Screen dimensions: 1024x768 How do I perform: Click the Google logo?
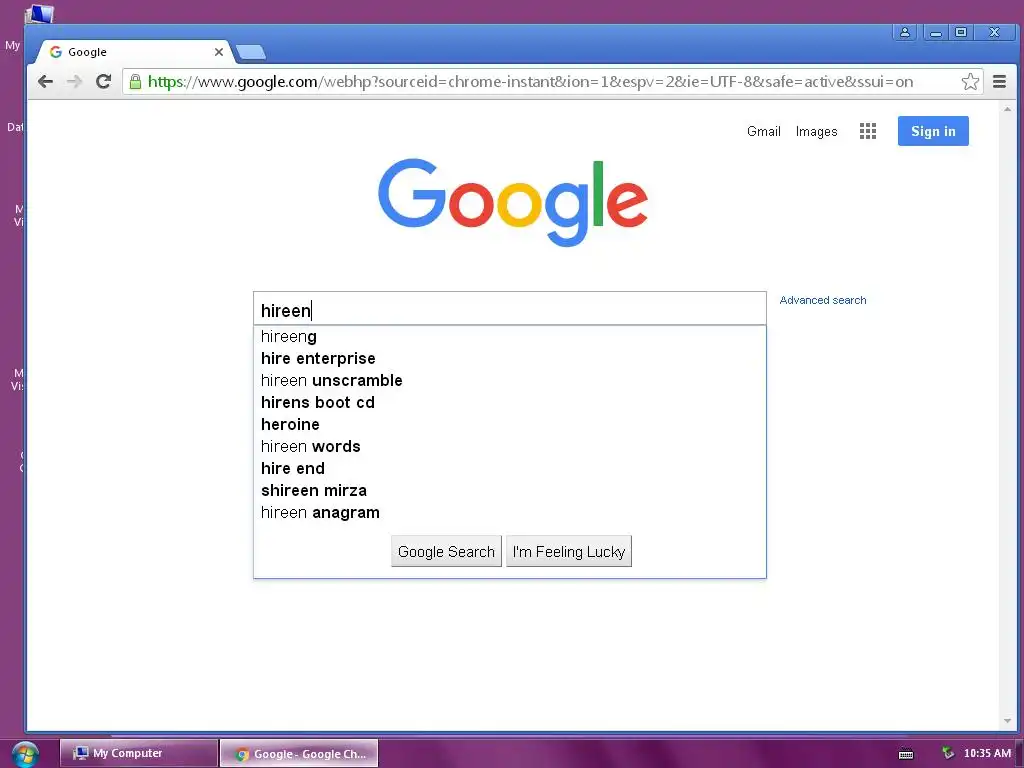tap(513, 202)
